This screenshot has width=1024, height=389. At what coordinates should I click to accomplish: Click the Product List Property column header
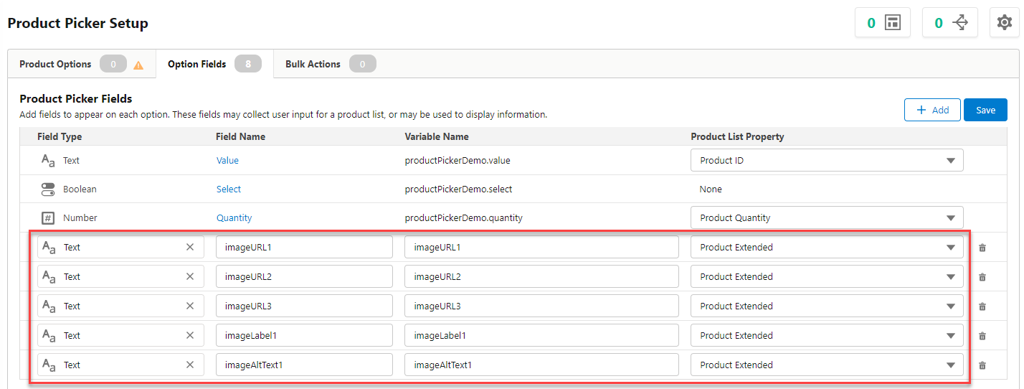(x=737, y=136)
